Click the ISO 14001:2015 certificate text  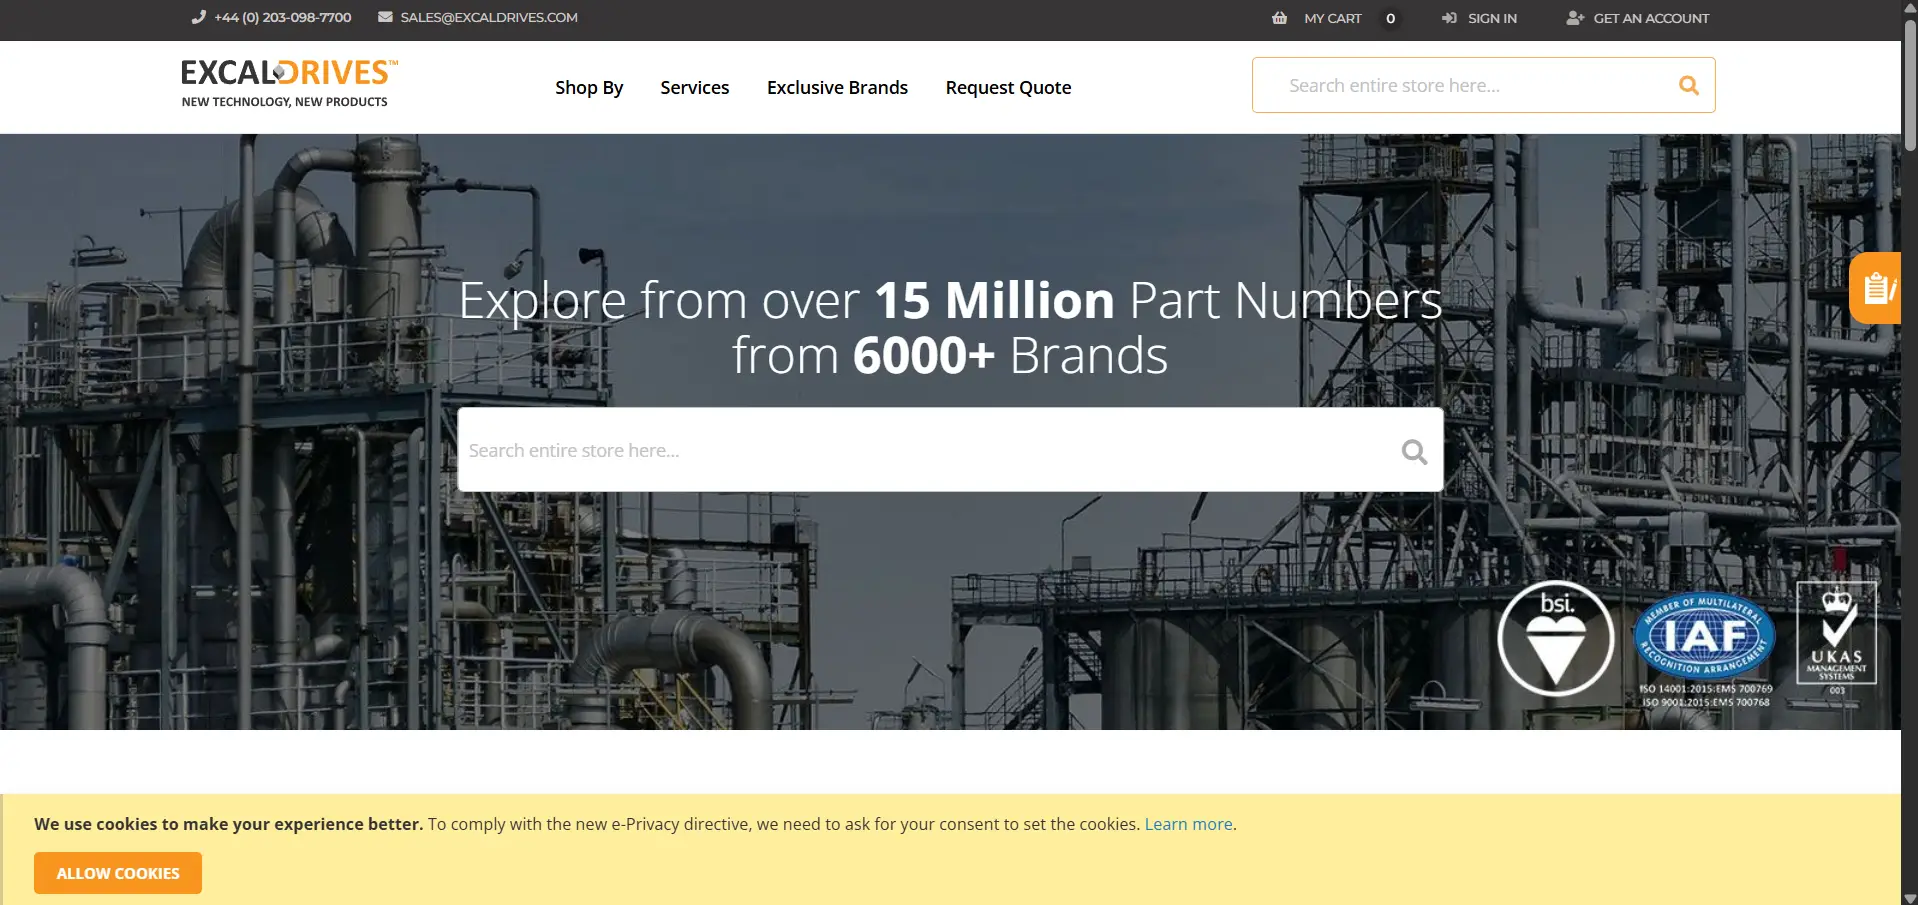(1706, 689)
